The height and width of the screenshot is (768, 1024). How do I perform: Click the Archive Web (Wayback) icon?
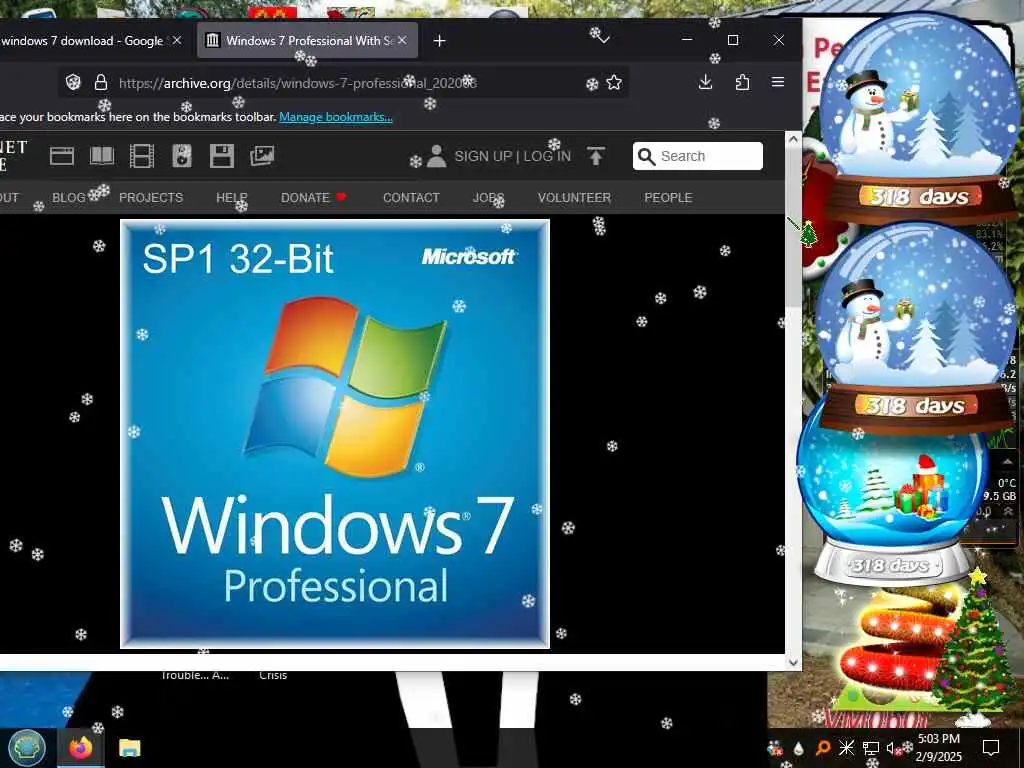[62, 156]
